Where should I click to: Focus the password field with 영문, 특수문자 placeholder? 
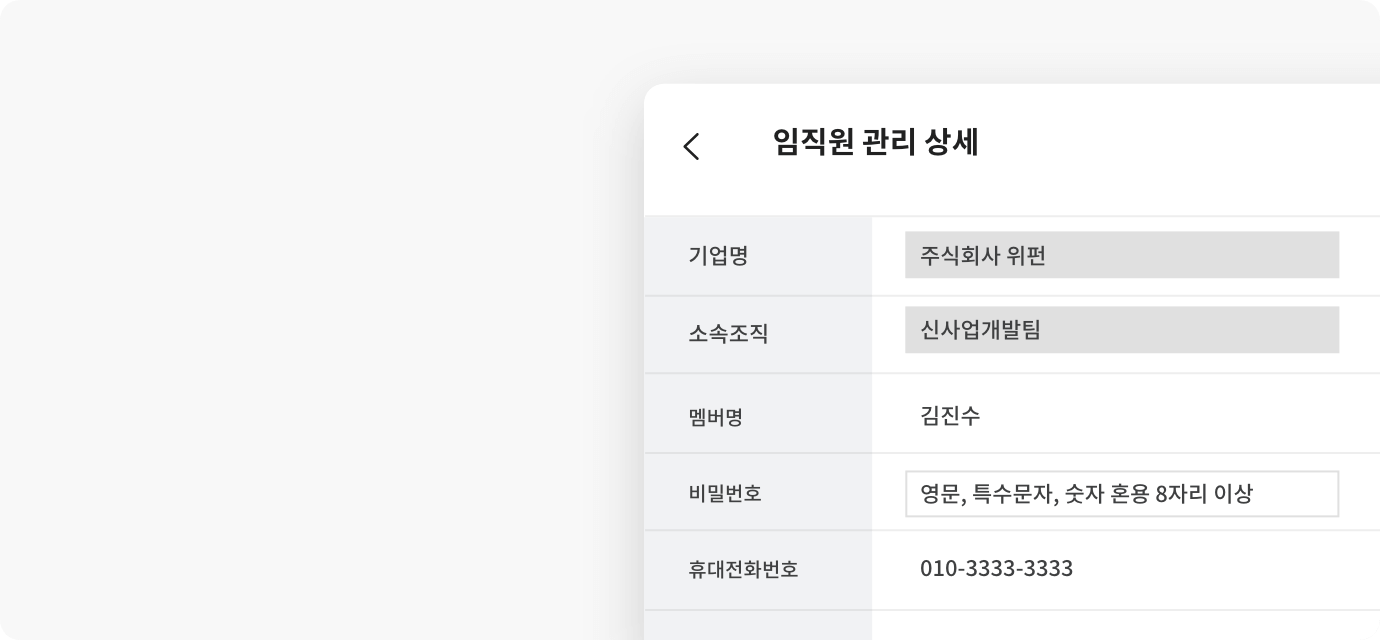pyautogui.click(x=1122, y=494)
